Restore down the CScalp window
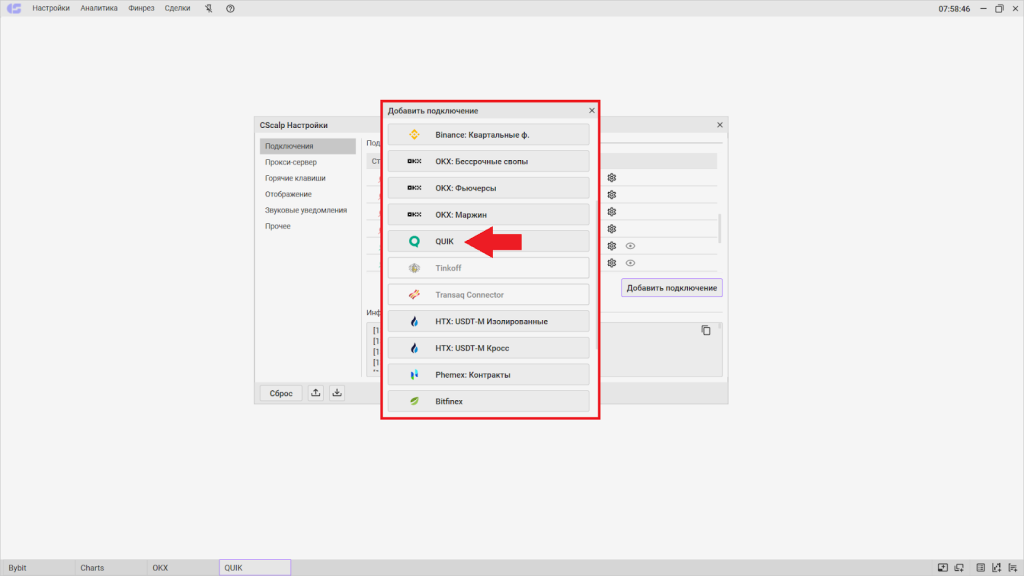 click(999, 8)
